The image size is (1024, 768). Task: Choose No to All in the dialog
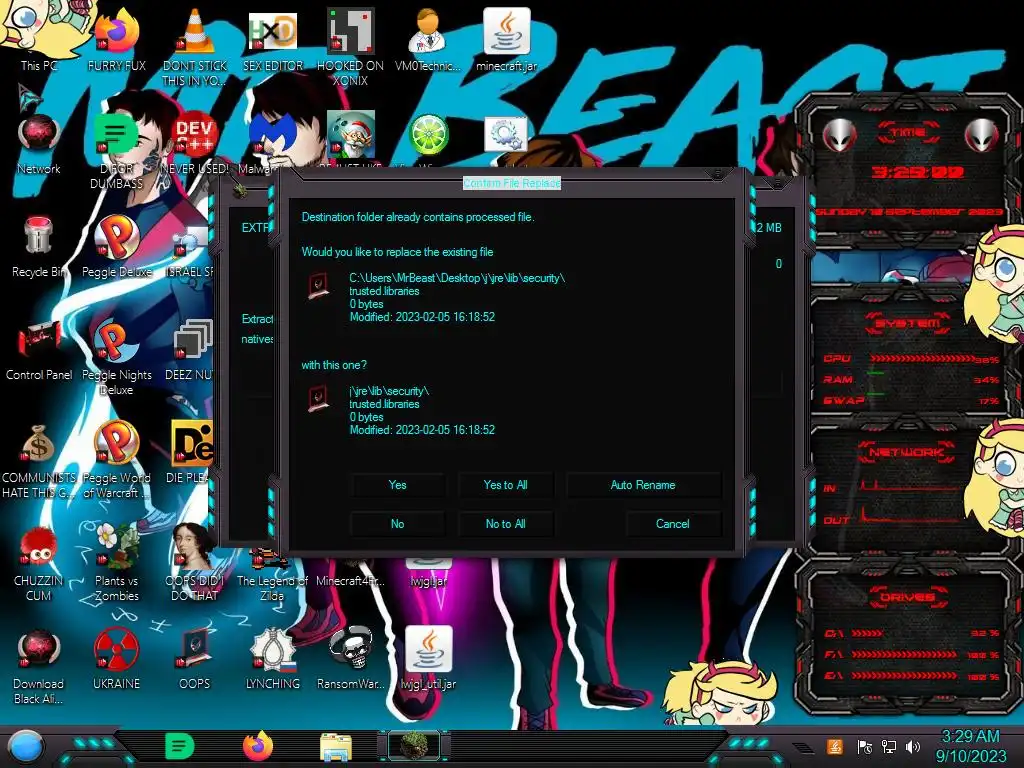505,524
